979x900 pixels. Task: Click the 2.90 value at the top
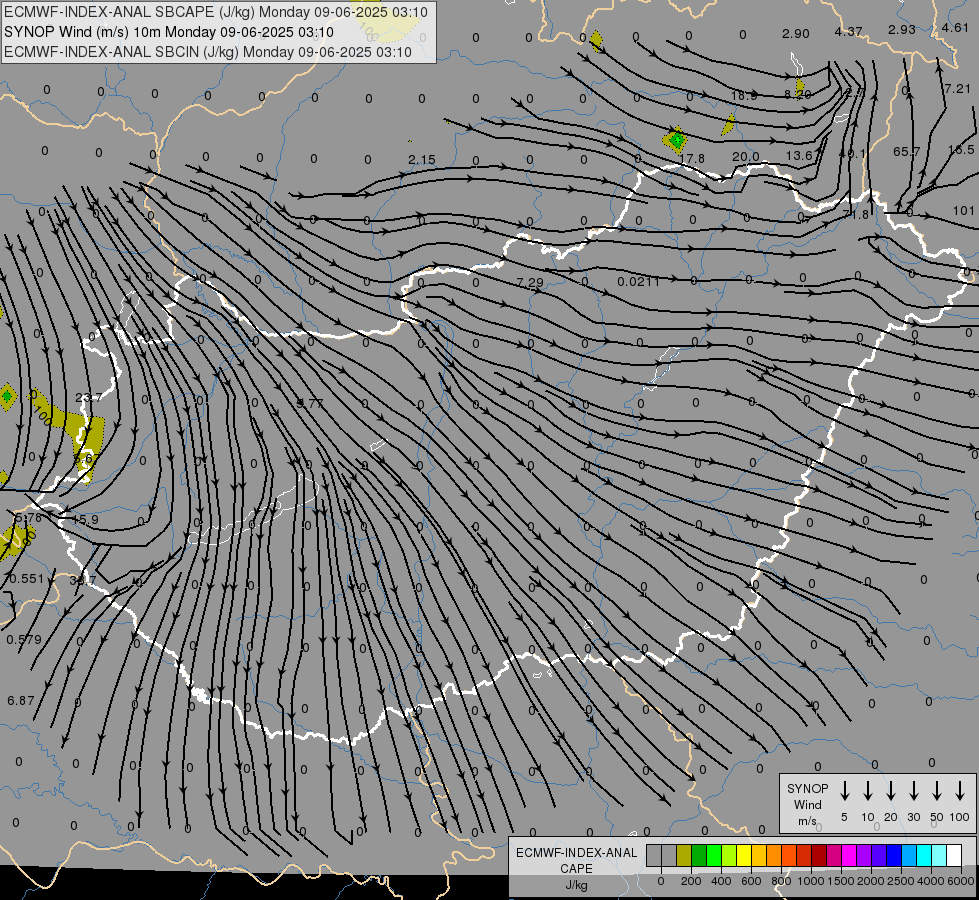coord(795,34)
